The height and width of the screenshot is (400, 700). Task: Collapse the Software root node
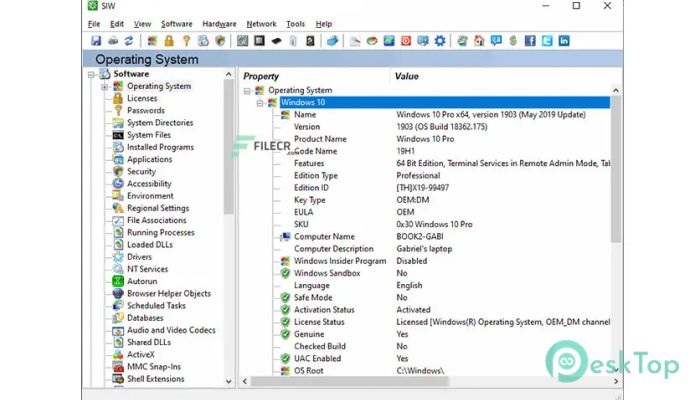click(91, 75)
